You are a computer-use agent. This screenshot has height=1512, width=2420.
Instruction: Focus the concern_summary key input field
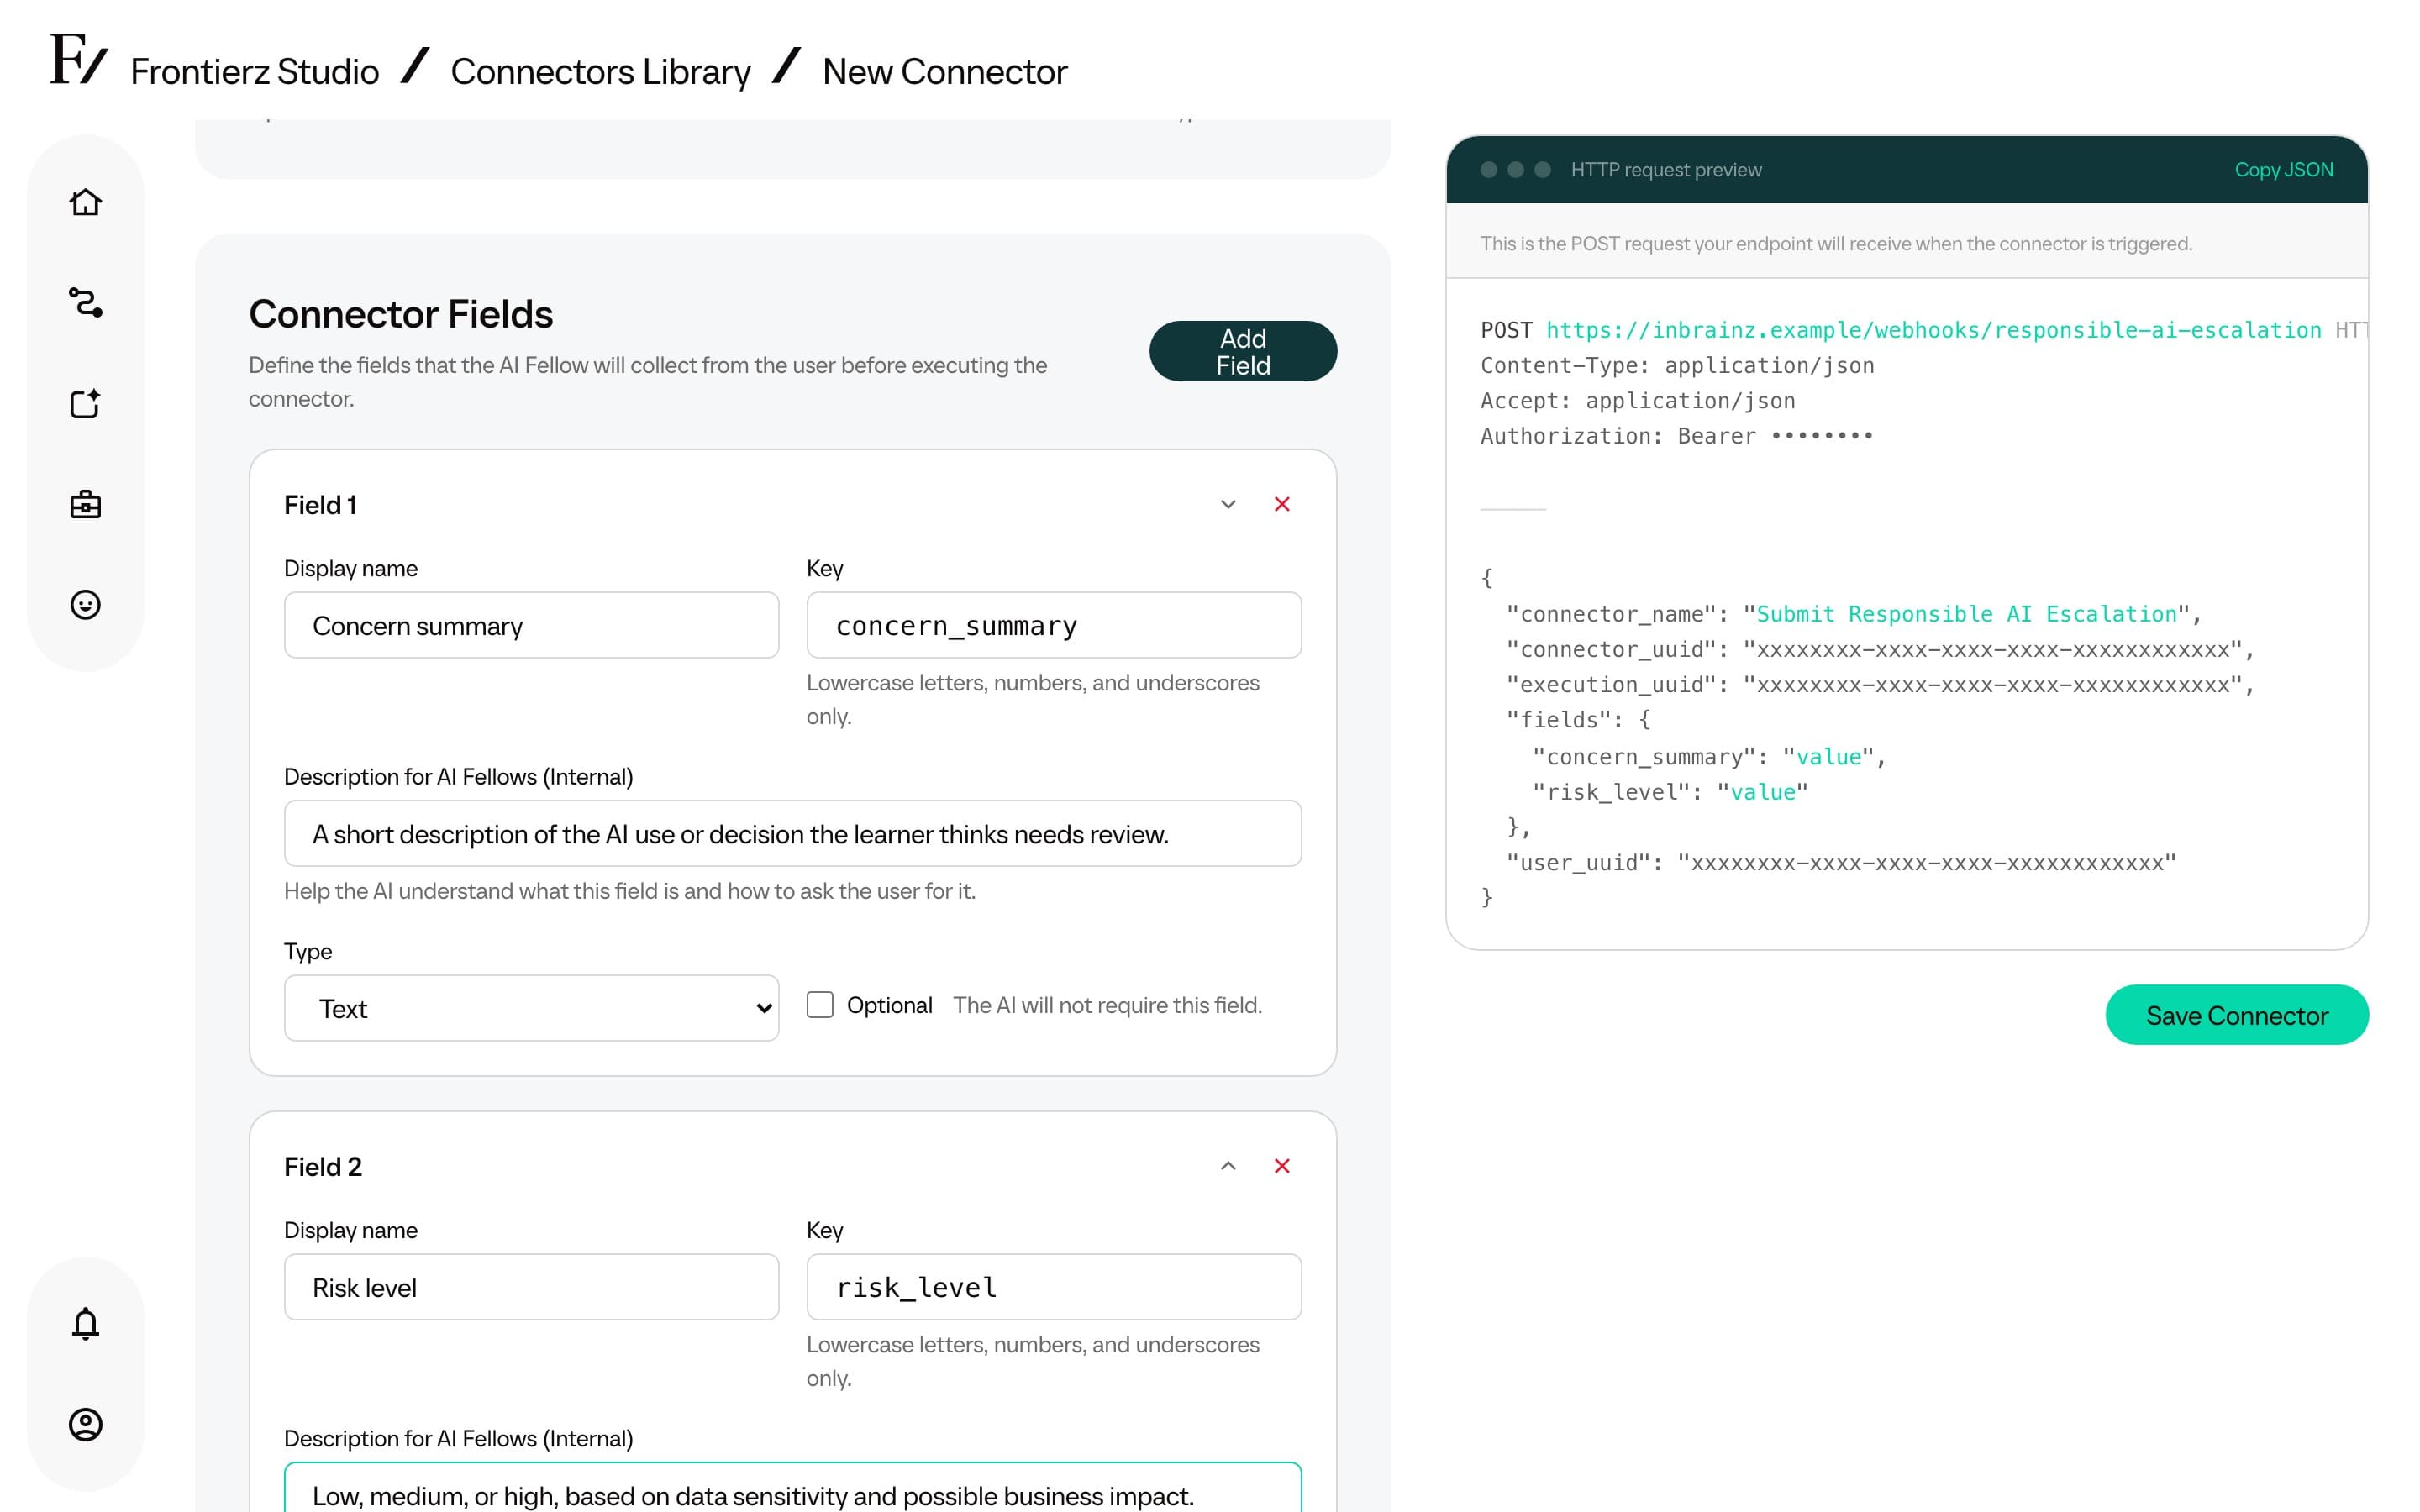pos(1054,625)
